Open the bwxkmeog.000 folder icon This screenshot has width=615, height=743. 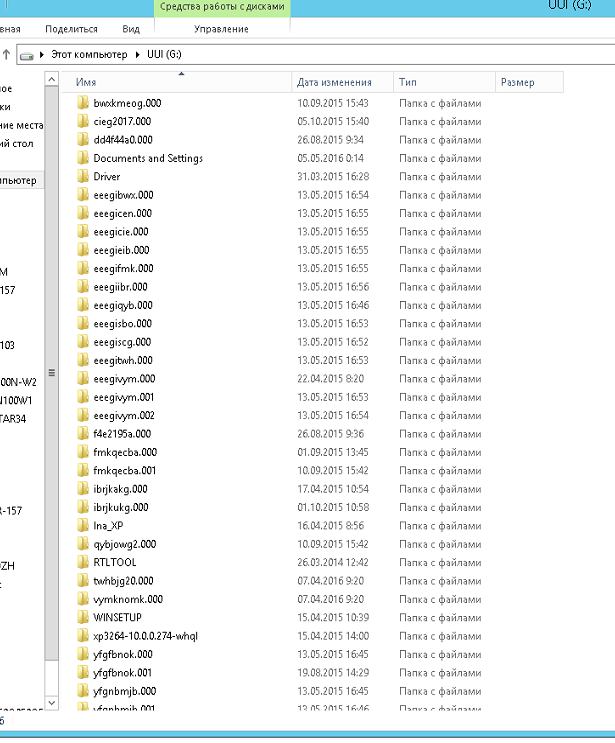(x=83, y=103)
